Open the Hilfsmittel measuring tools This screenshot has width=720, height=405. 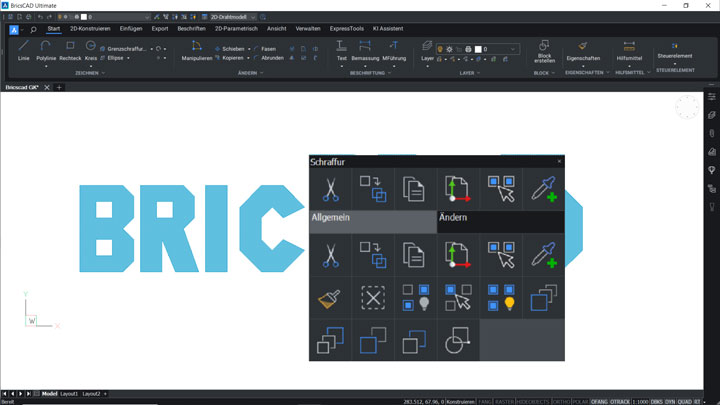629,51
